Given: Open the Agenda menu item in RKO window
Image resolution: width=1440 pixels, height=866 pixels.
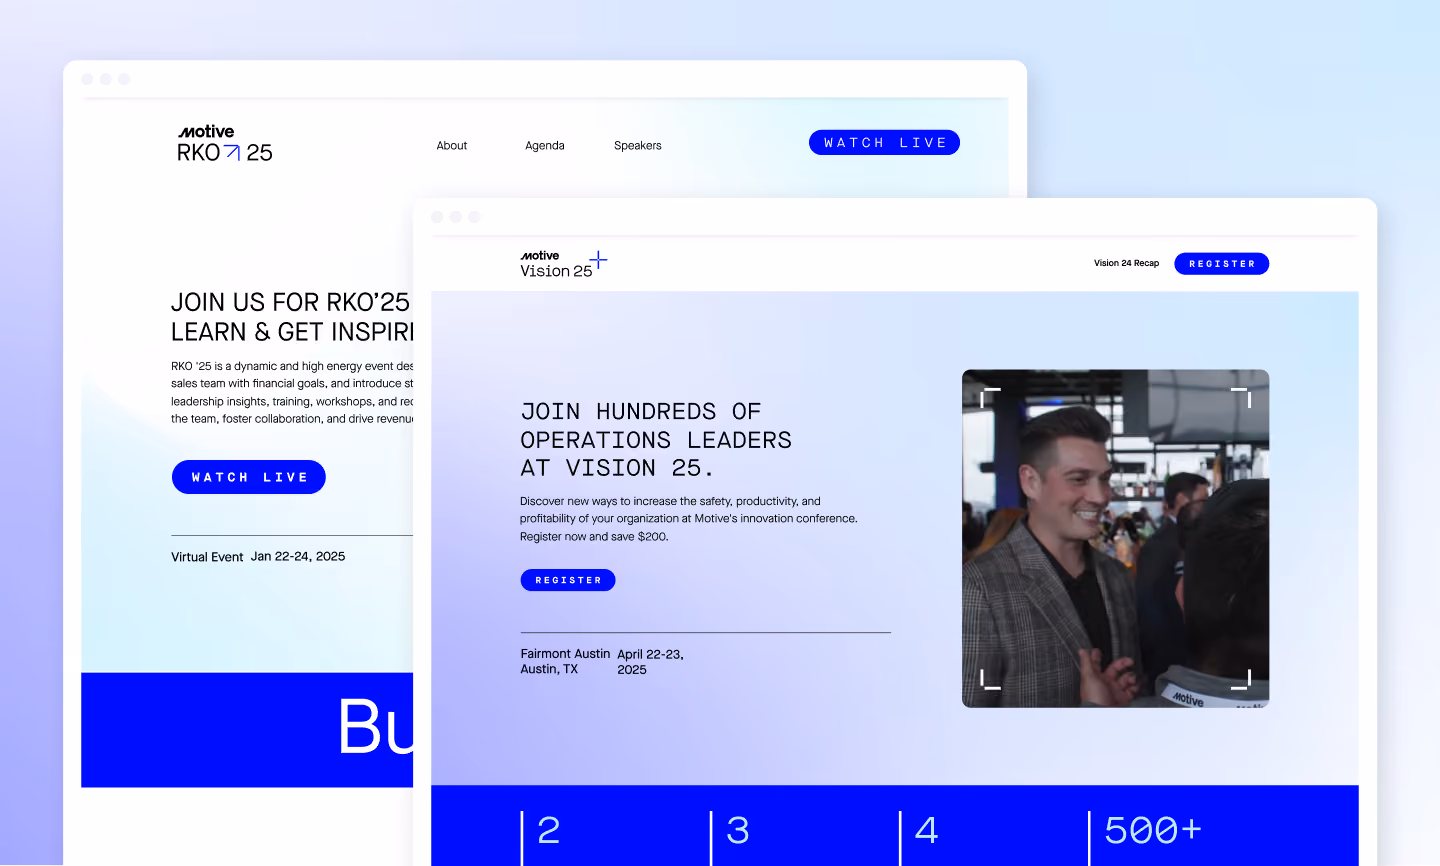Looking at the screenshot, I should [x=545, y=146].
